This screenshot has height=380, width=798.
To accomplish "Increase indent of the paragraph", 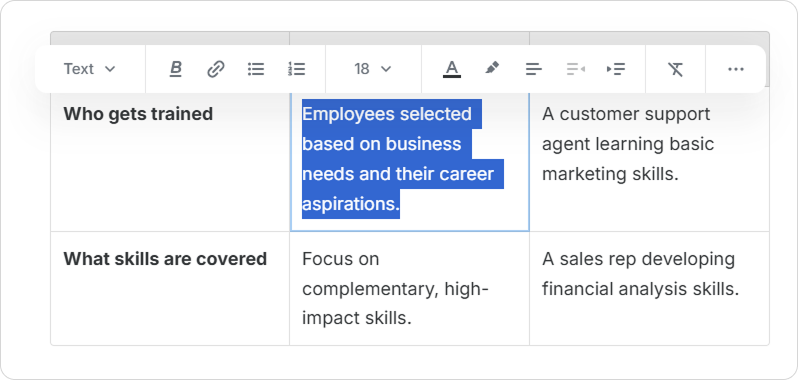I will 616,69.
